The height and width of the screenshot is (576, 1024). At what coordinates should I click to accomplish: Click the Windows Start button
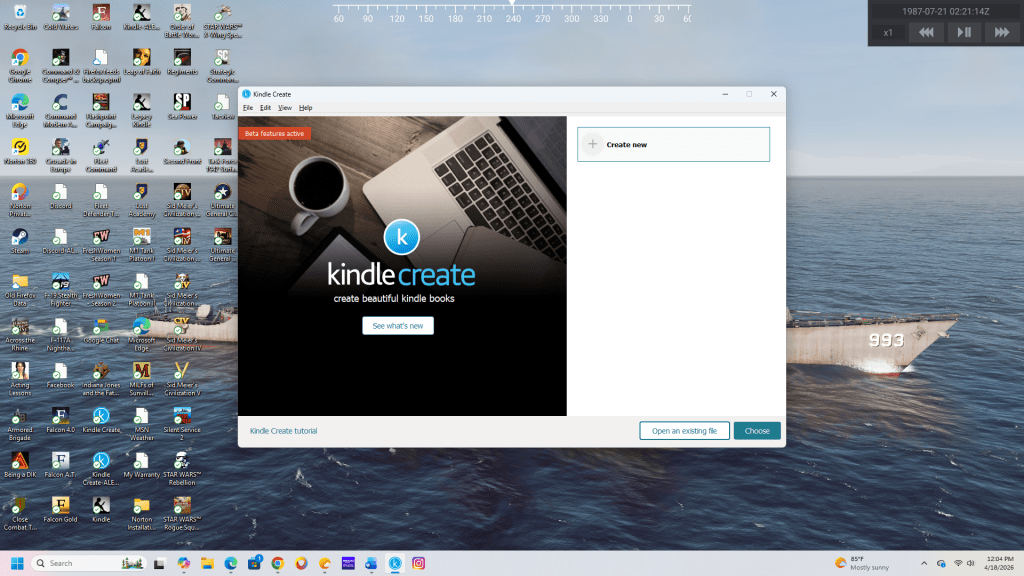18,563
